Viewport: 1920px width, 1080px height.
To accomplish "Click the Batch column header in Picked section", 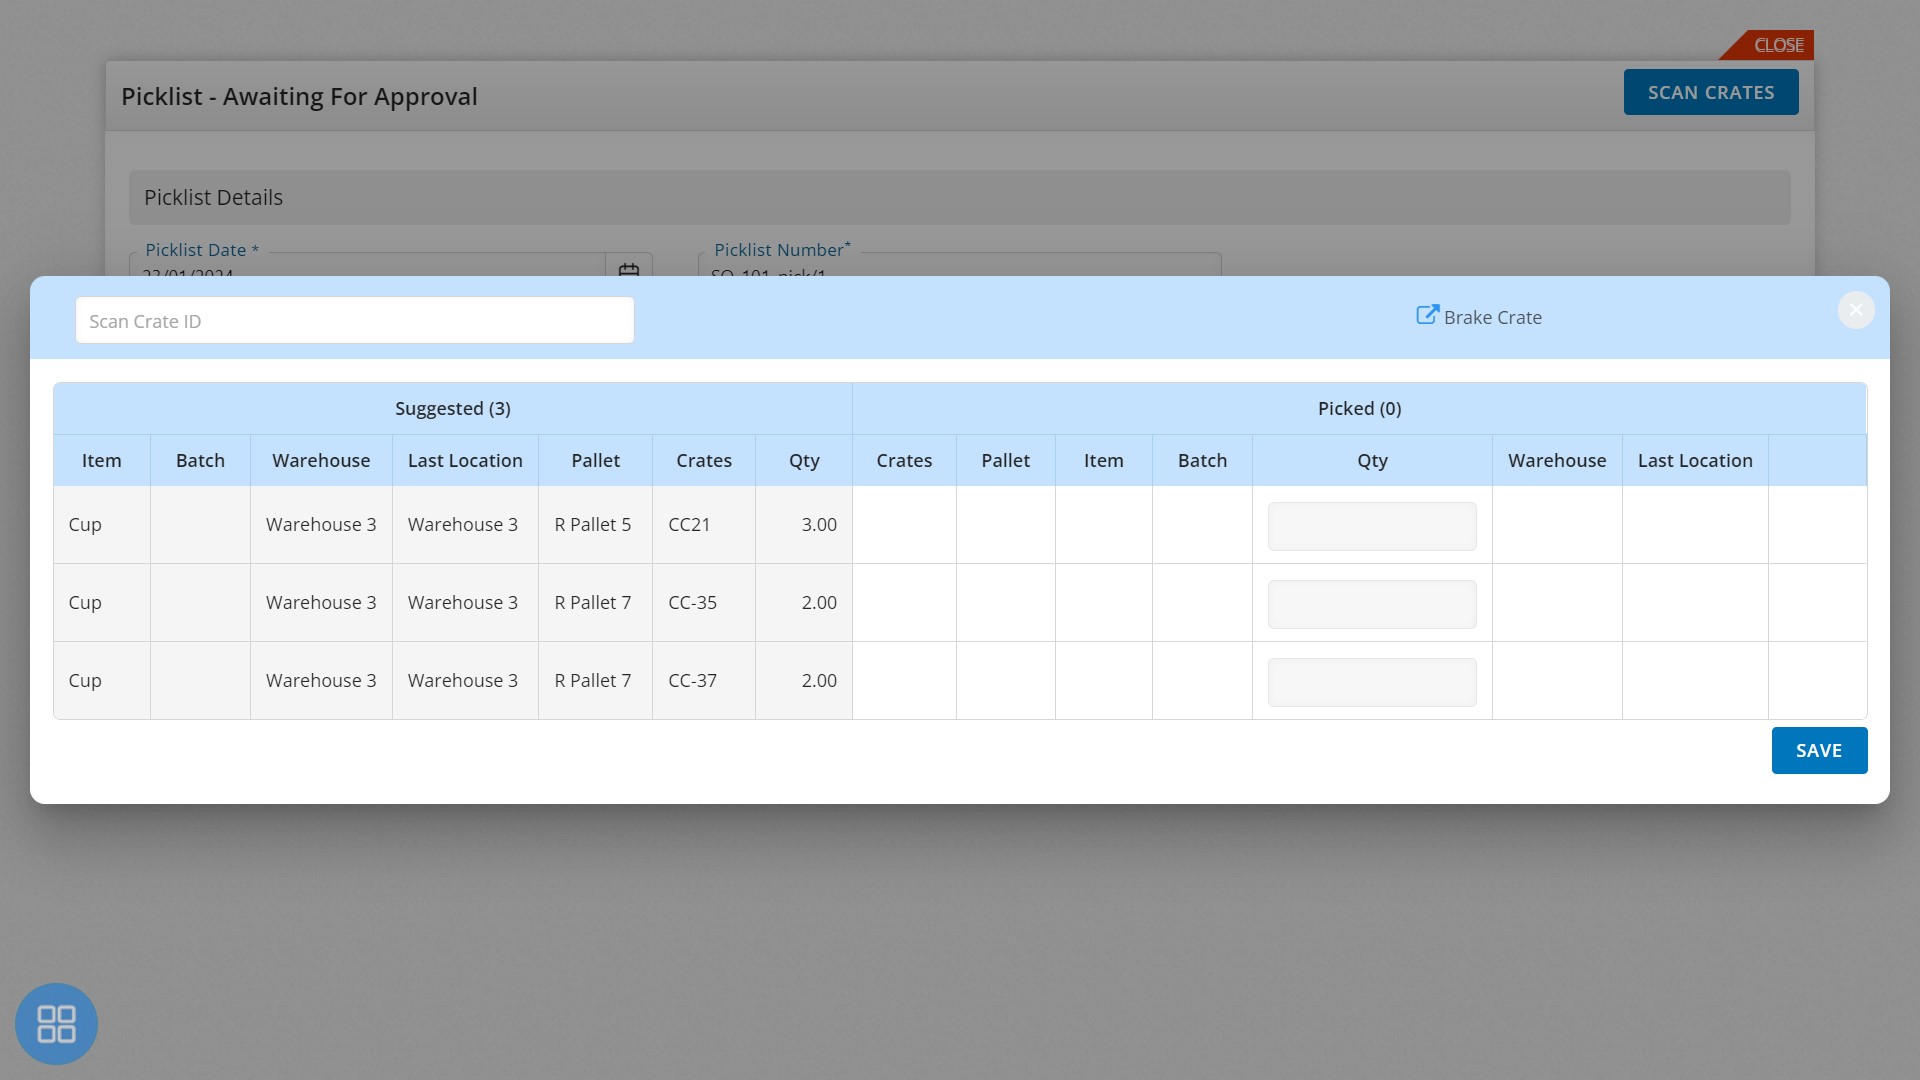I will tap(1201, 459).
